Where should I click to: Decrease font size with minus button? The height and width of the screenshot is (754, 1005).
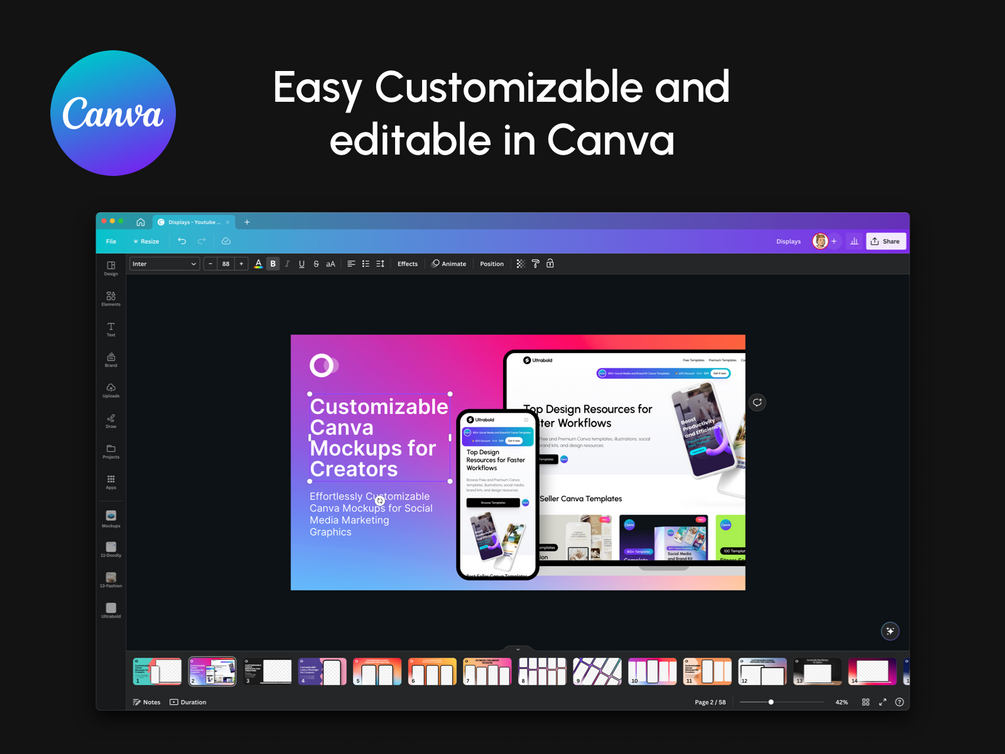click(x=210, y=264)
